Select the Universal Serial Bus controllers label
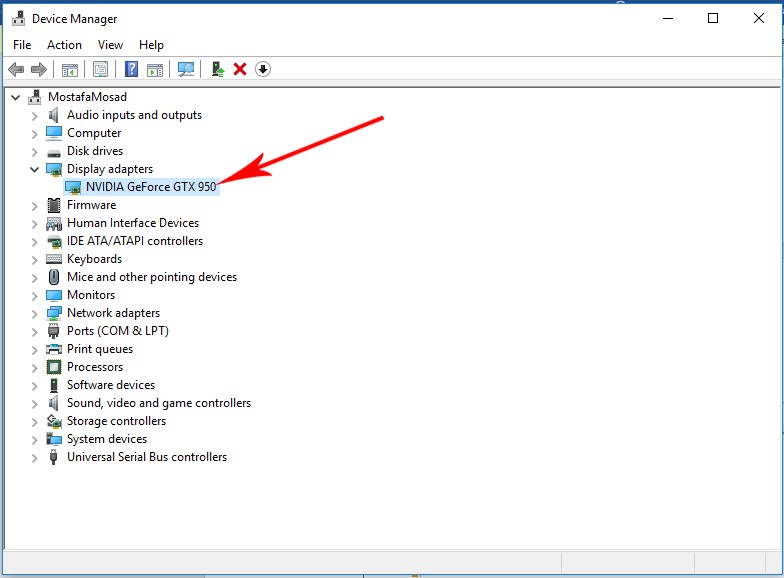 click(147, 457)
